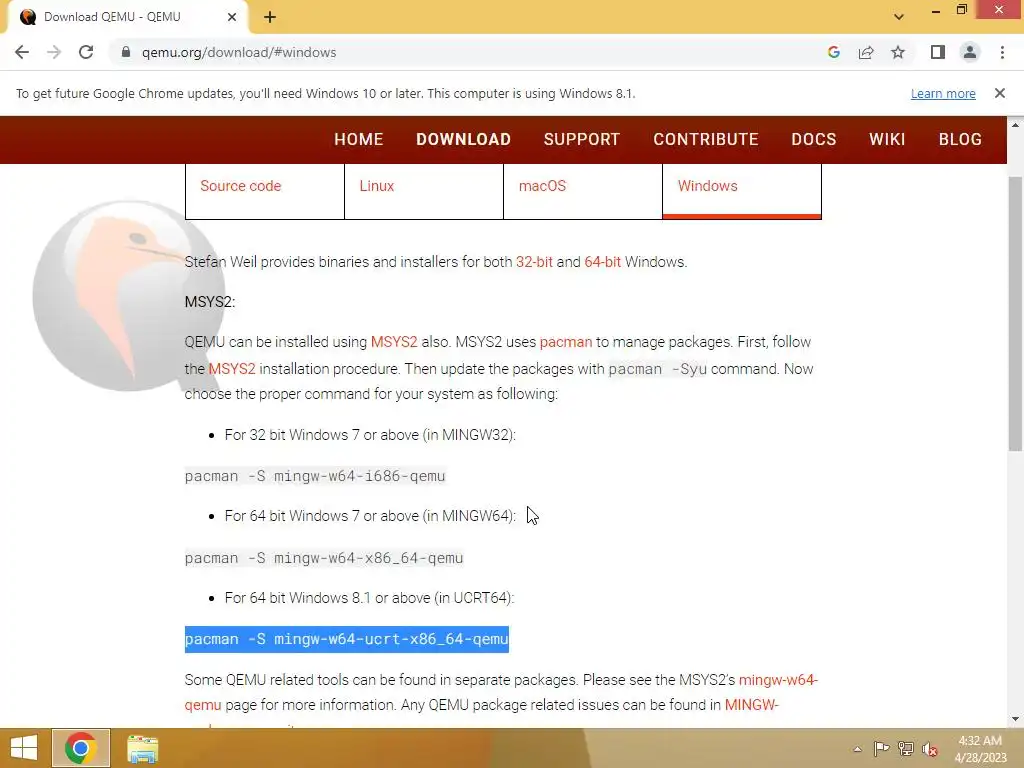The height and width of the screenshot is (768, 1024).
Task: Open WIKI navigation item
Action: [x=887, y=139]
